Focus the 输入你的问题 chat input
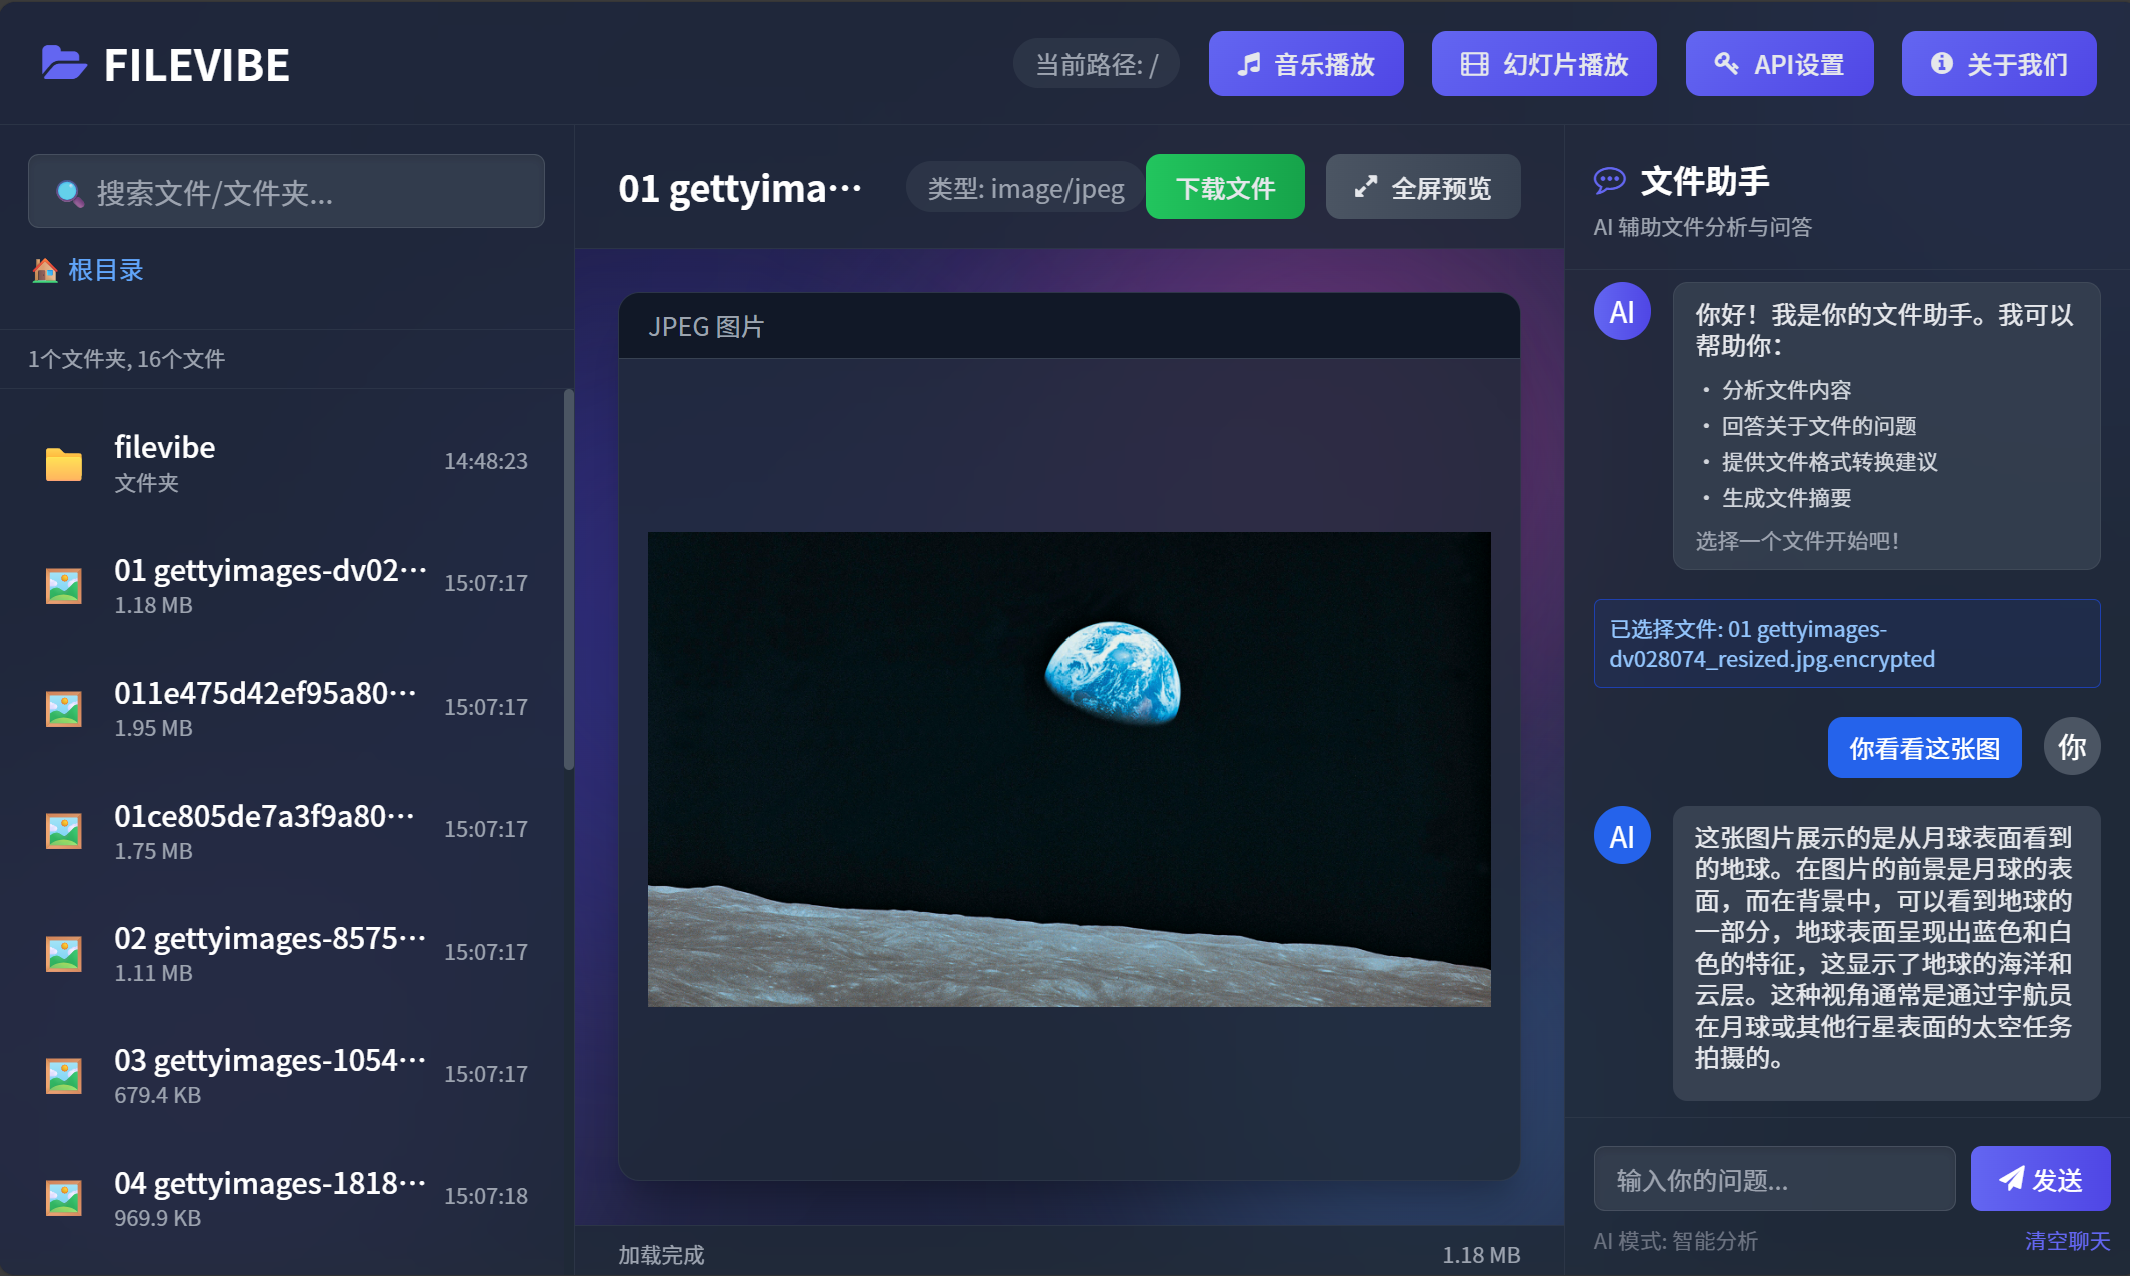The height and width of the screenshot is (1276, 2130). 1773,1179
